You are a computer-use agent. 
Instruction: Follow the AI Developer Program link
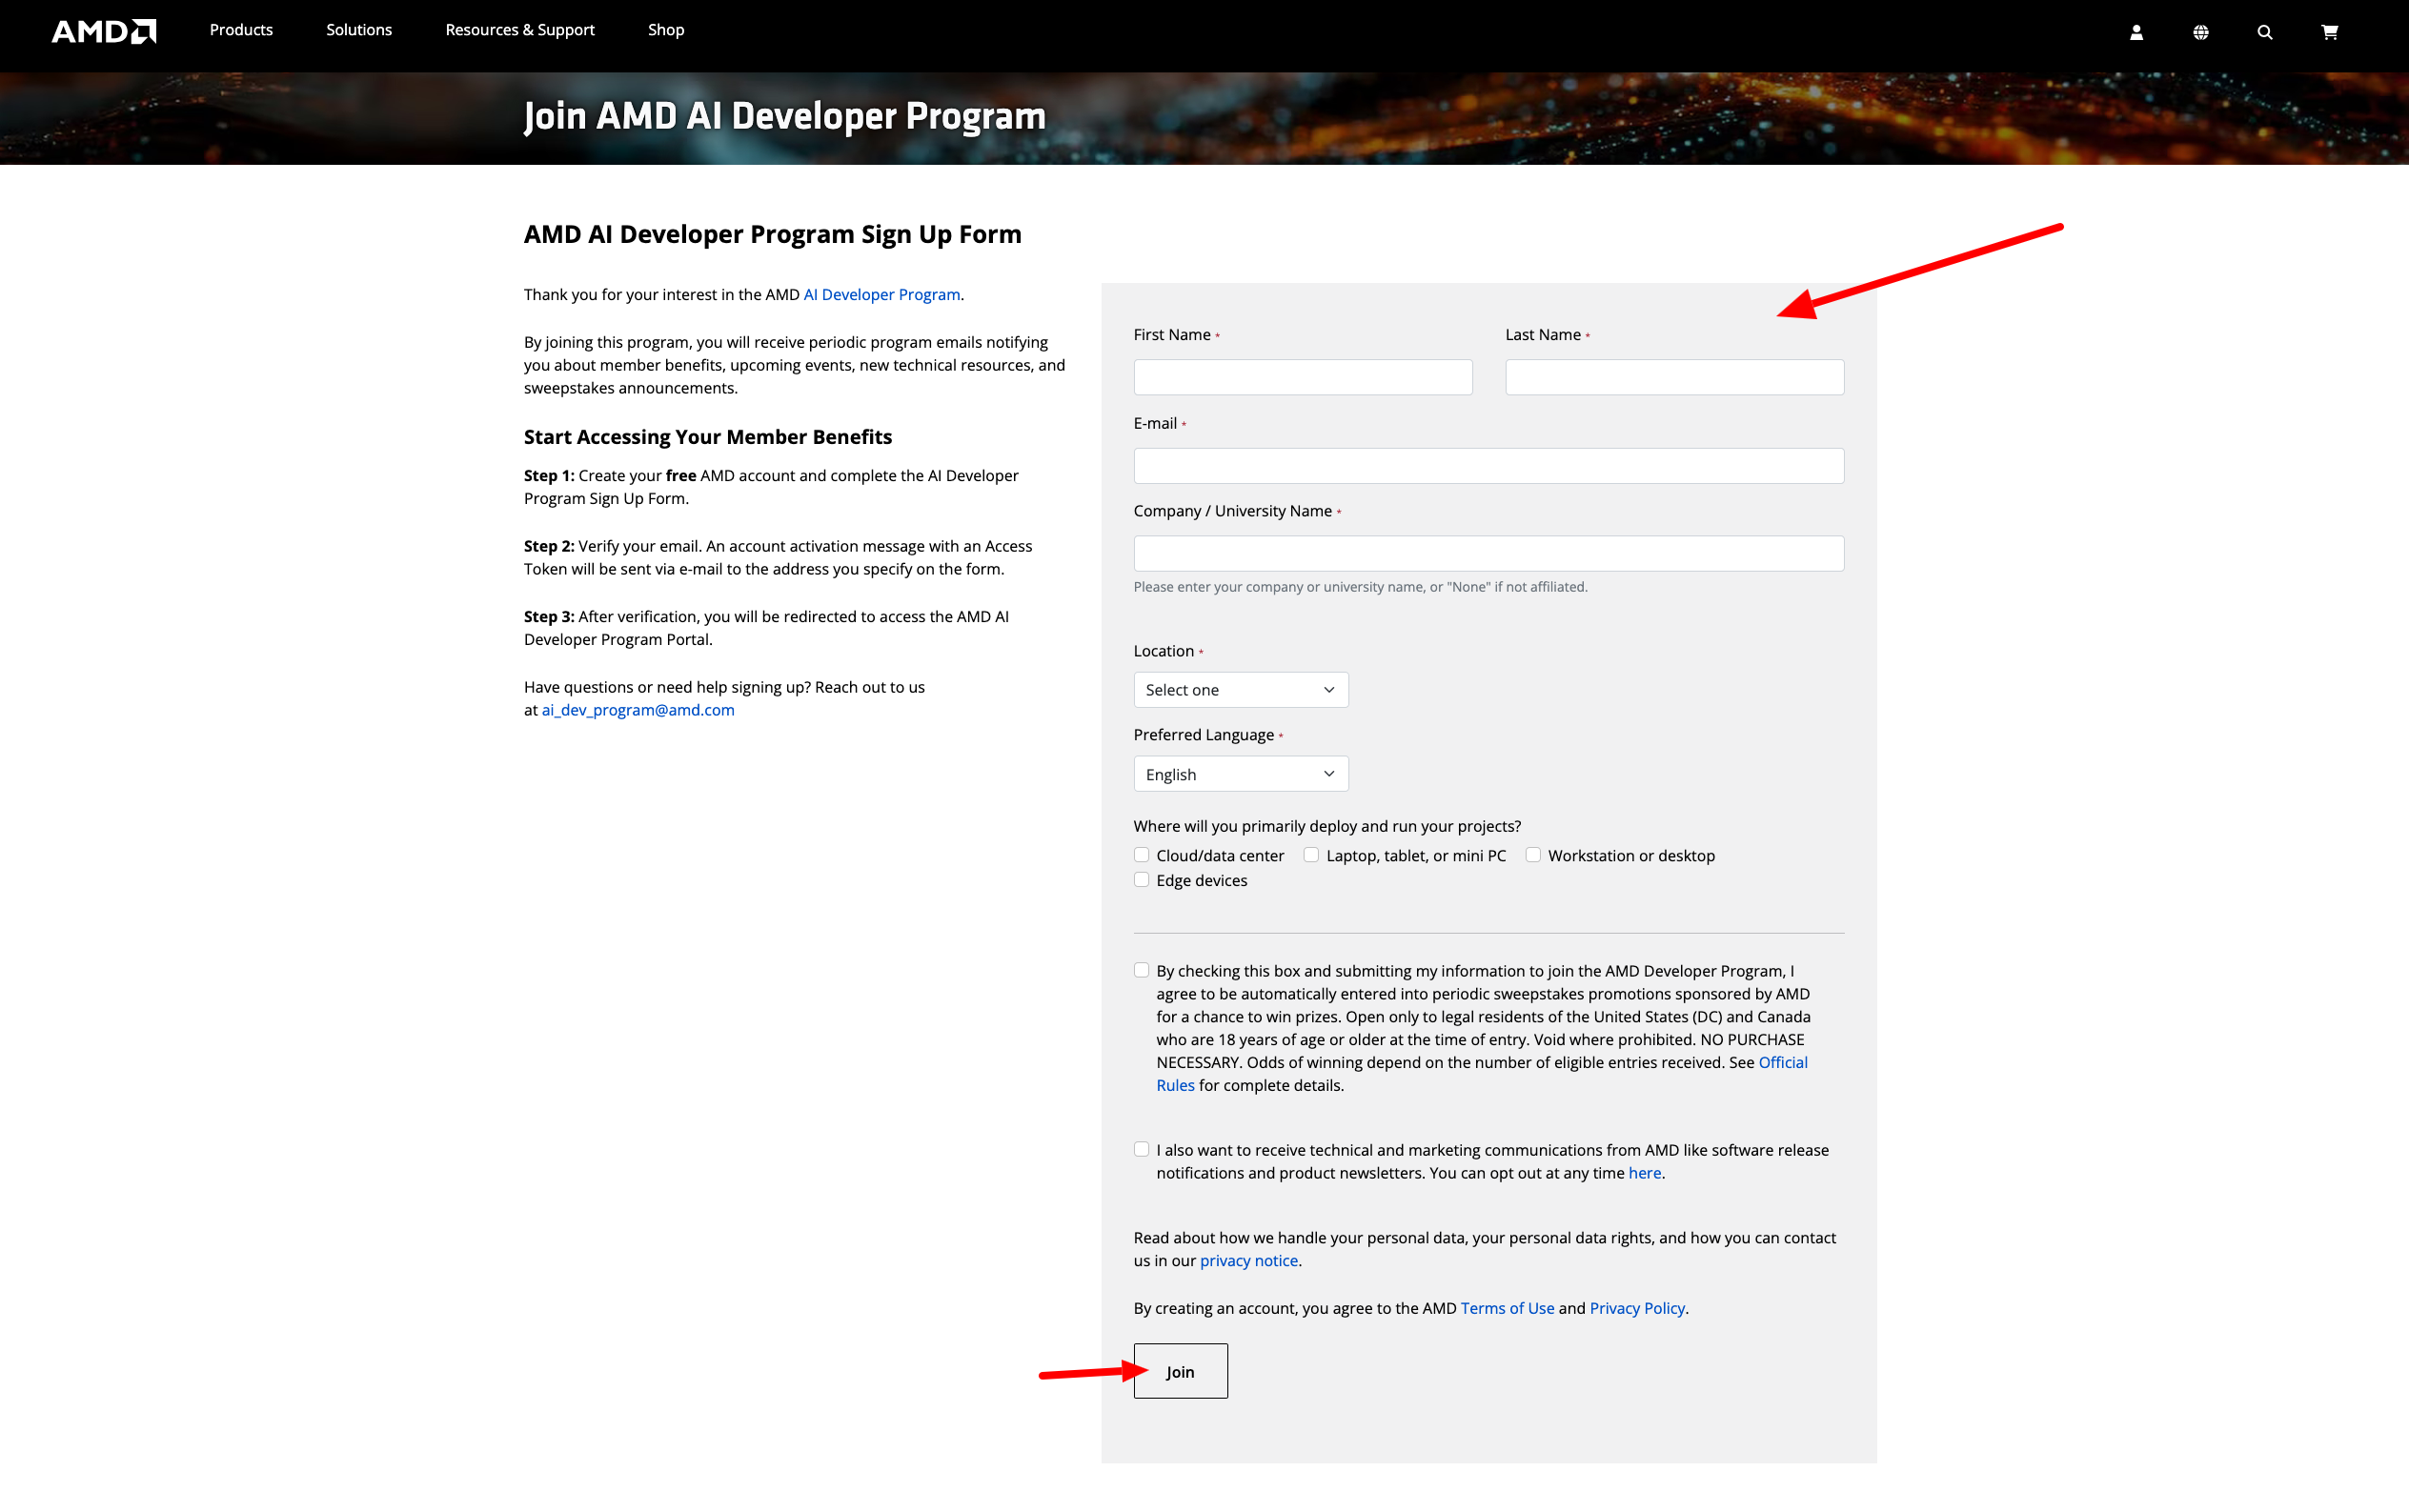click(882, 294)
